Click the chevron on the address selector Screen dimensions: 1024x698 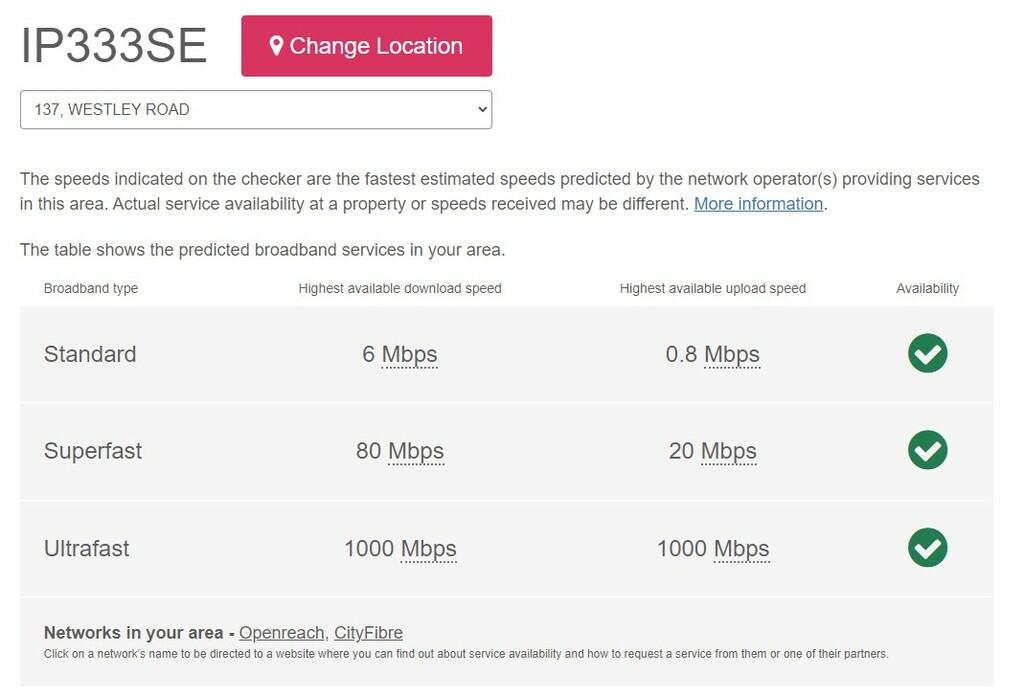pyautogui.click(x=481, y=109)
